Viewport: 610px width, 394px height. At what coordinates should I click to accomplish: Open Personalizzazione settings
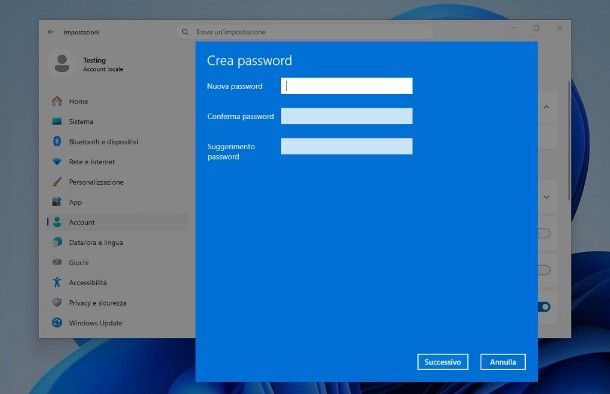[117, 182]
